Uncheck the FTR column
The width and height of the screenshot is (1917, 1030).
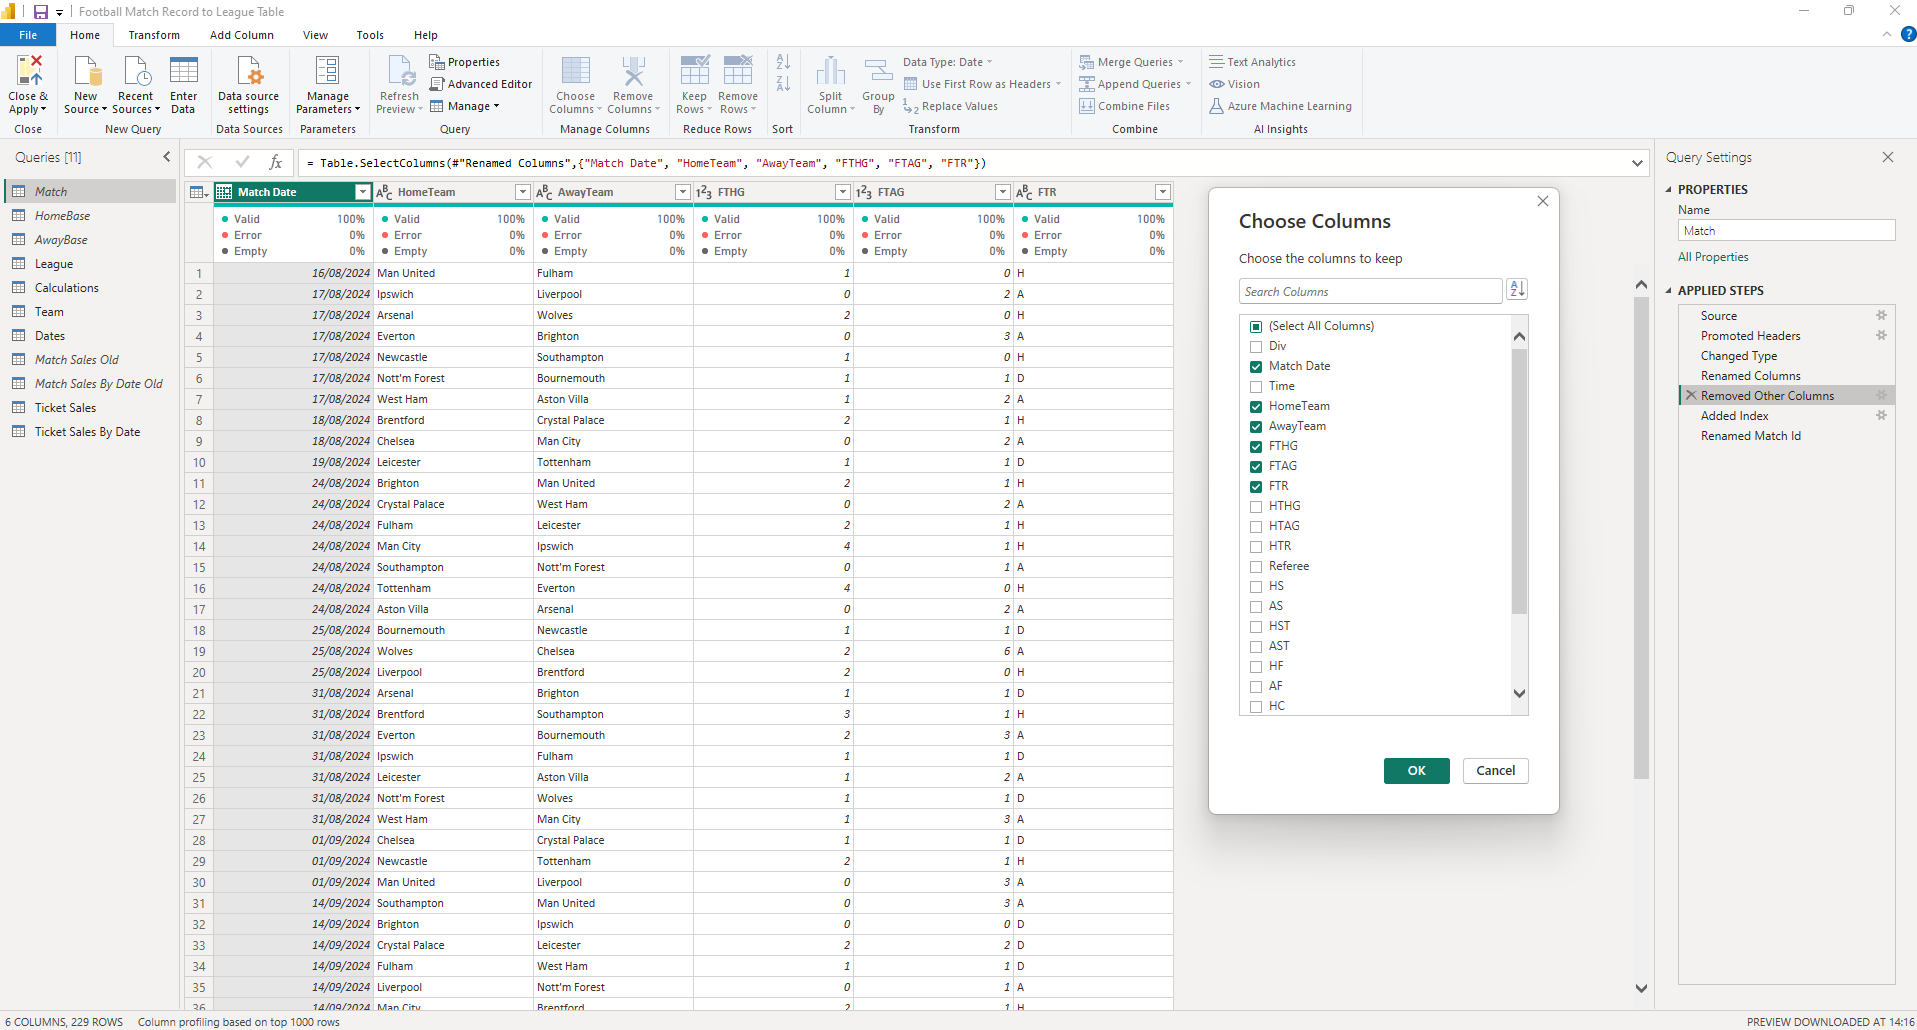pyautogui.click(x=1256, y=486)
